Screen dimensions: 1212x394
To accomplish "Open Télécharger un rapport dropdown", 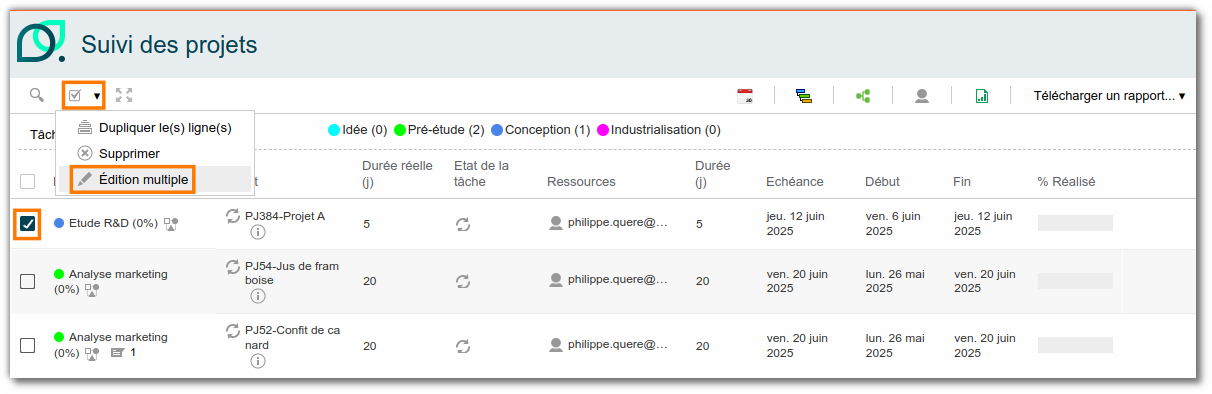I will [1109, 96].
